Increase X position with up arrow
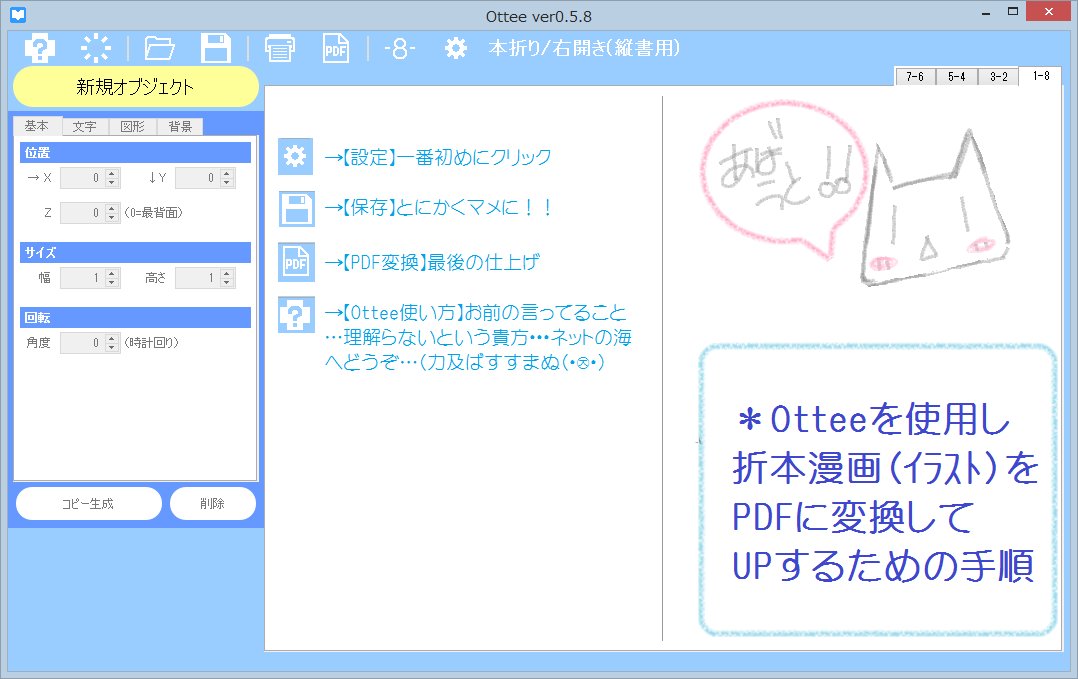The width and height of the screenshot is (1078, 679). pos(112,173)
